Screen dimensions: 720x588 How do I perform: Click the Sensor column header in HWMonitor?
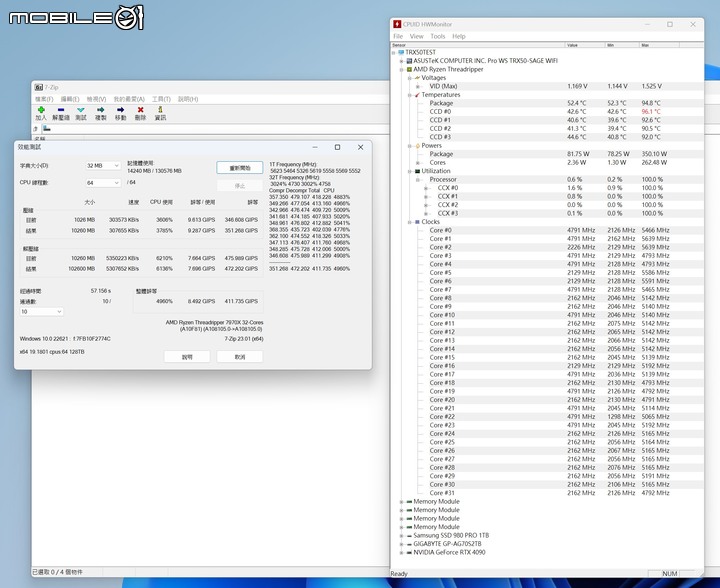pyautogui.click(x=478, y=45)
